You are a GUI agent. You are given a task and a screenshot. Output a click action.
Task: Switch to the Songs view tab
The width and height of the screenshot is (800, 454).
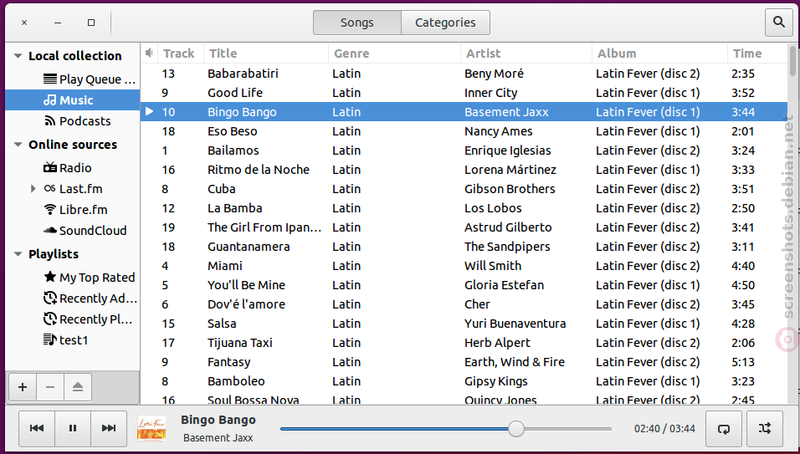(x=357, y=22)
